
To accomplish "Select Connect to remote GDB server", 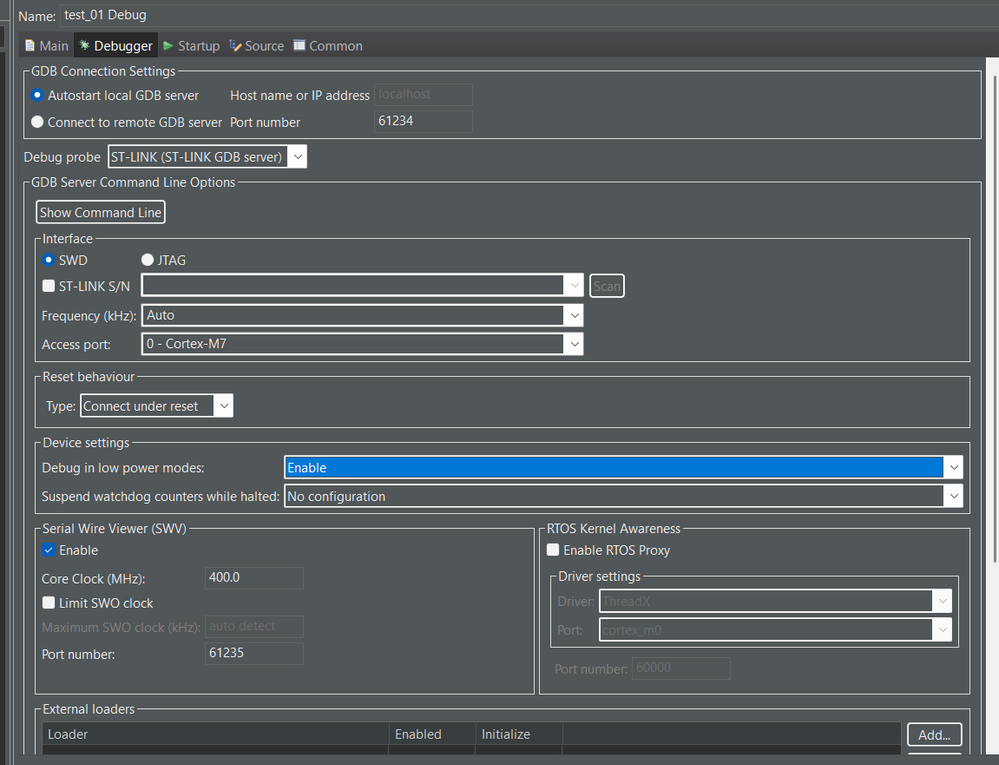I will 38,122.
